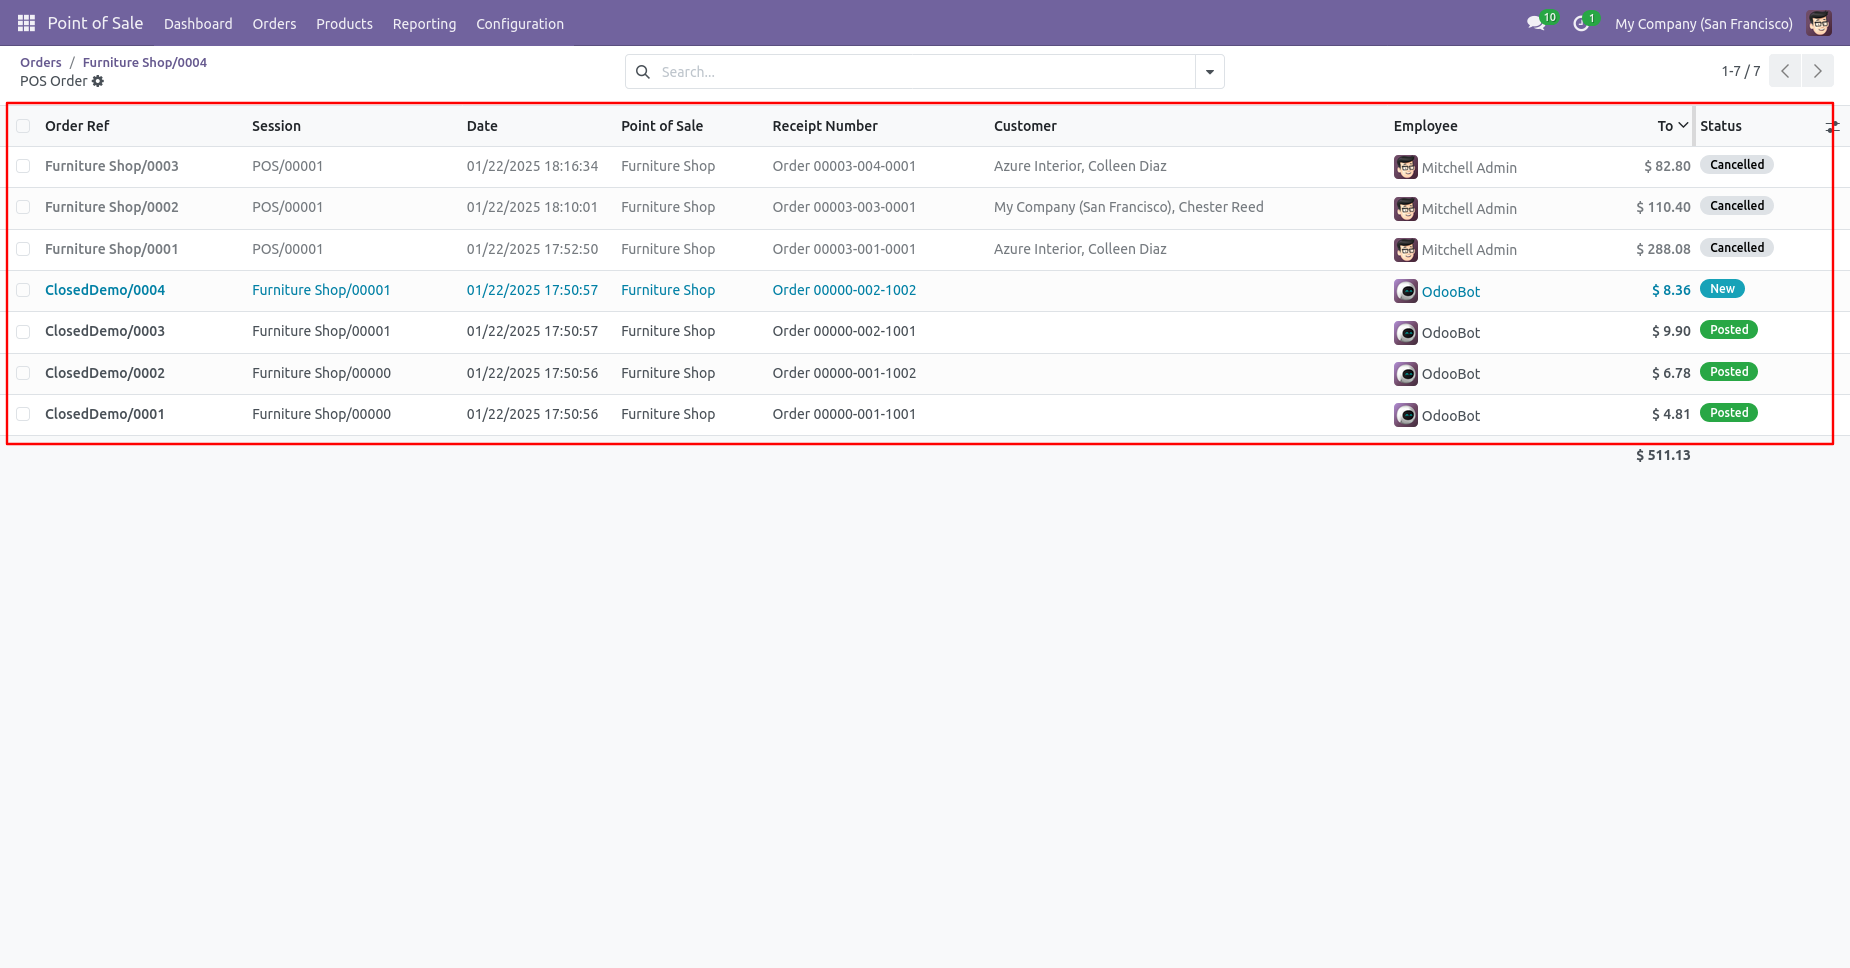Viewport: 1850px width, 968px height.
Task: Tick checkbox for ClosedDemo/0004
Action: [23, 290]
